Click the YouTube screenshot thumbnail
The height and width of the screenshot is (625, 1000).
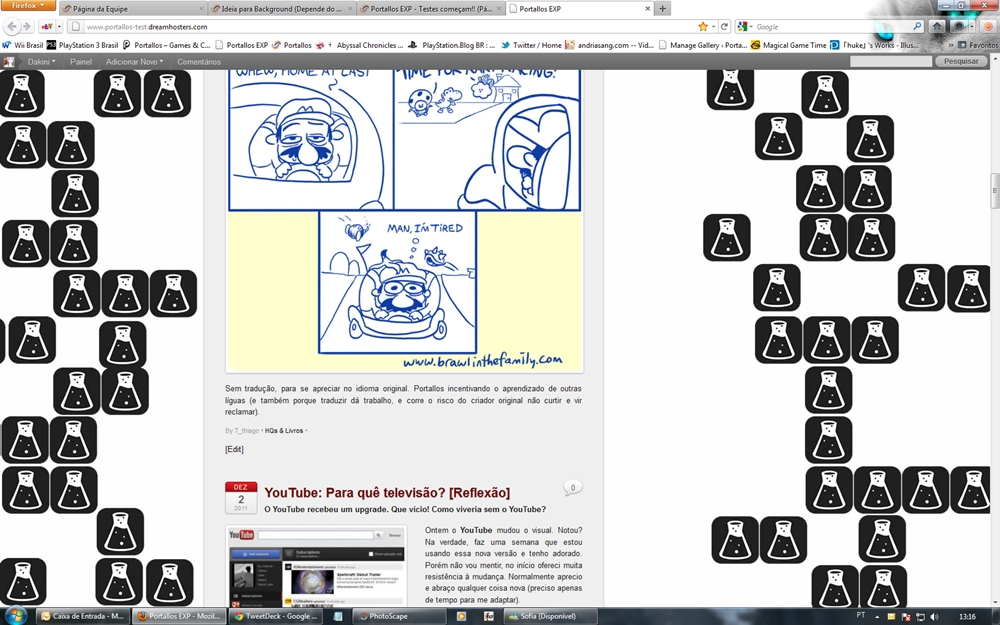[316, 566]
